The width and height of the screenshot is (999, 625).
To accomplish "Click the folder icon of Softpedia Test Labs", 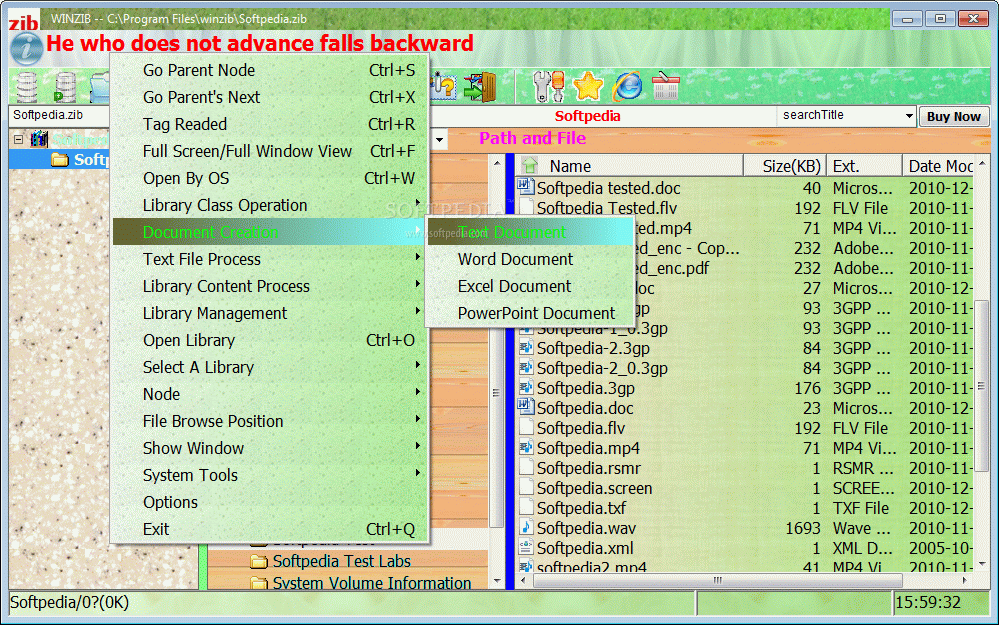I will (259, 561).
